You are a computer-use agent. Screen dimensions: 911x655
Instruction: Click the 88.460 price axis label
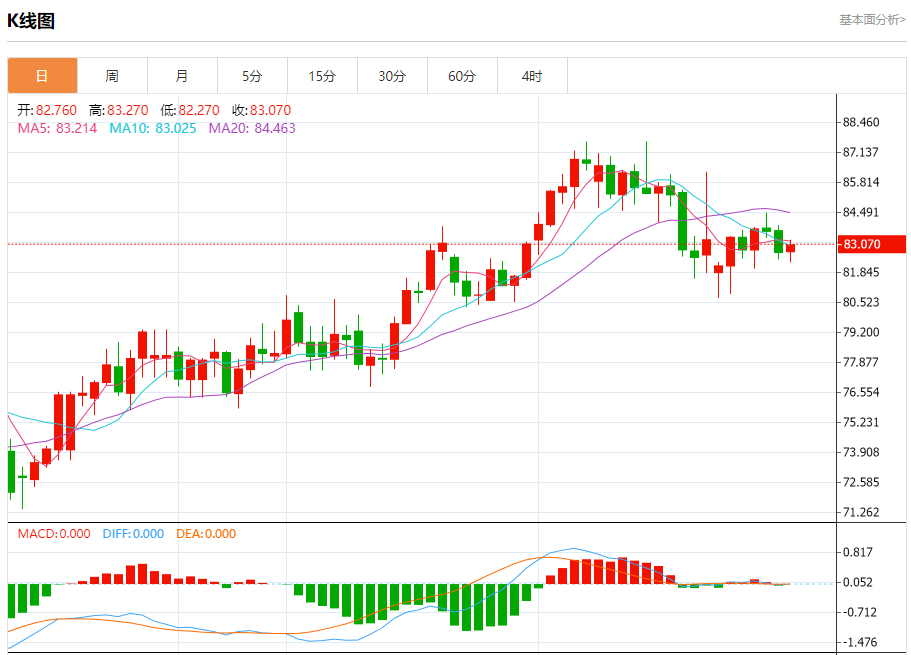861,122
